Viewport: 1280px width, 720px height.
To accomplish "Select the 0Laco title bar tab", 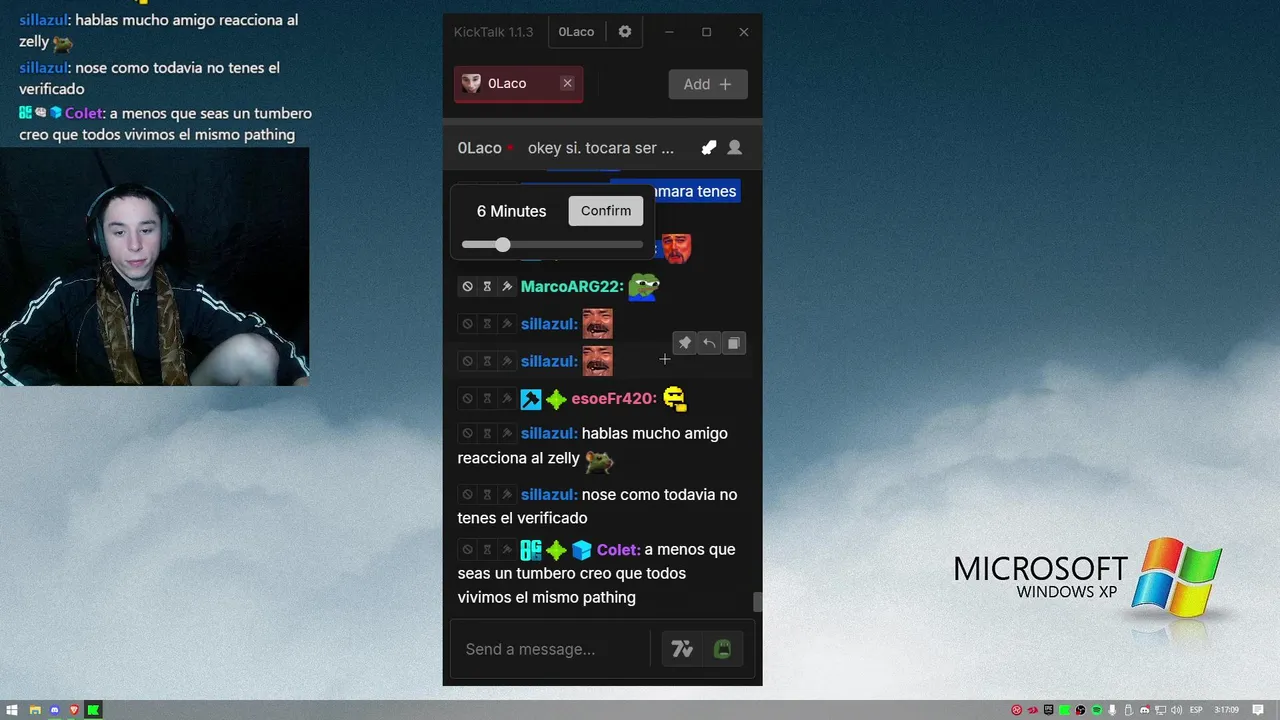I will pyautogui.click(x=576, y=32).
